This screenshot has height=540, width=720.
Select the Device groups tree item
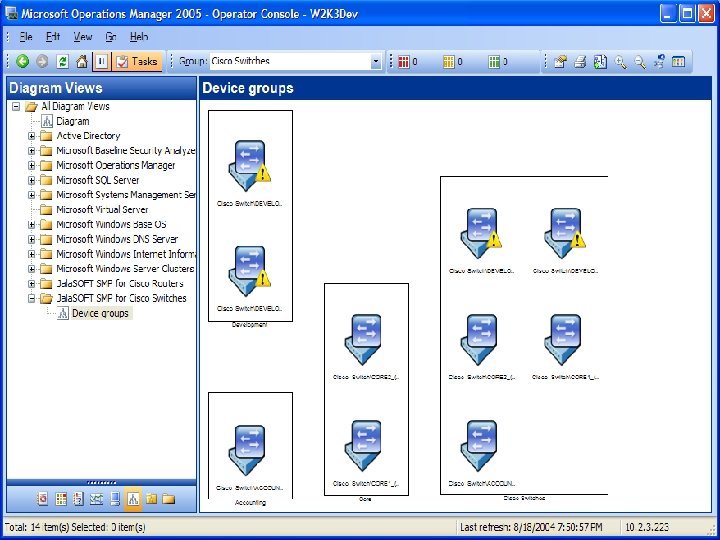[100, 314]
